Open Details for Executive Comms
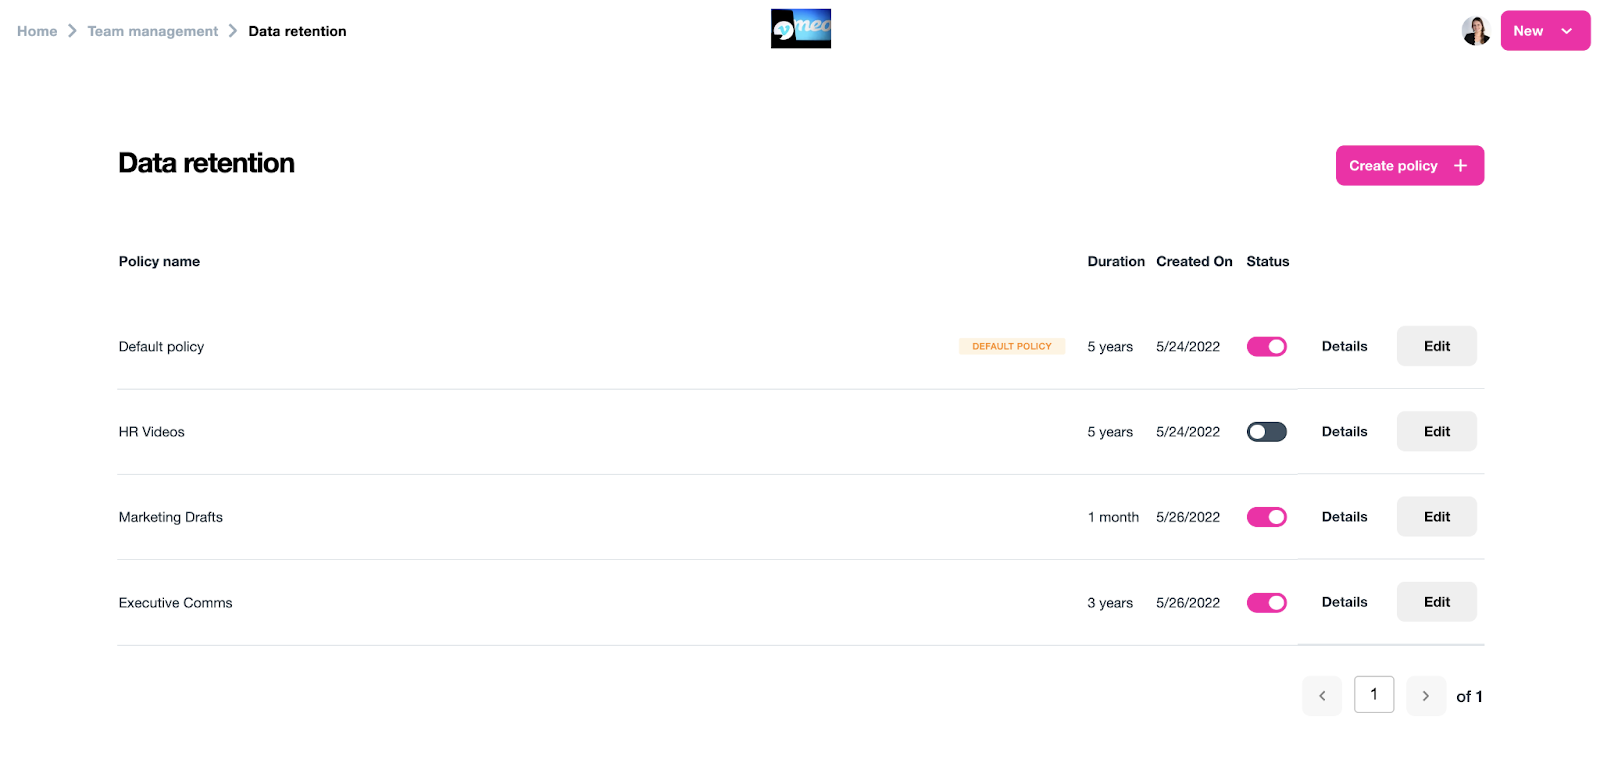 [x=1344, y=602]
